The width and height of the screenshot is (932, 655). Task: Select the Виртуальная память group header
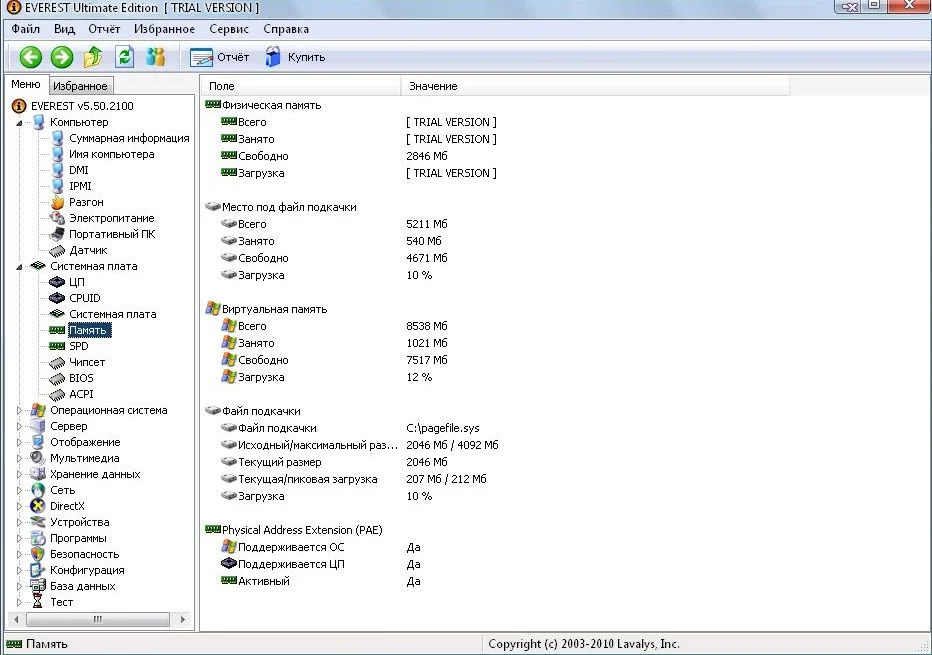pyautogui.click(x=274, y=310)
